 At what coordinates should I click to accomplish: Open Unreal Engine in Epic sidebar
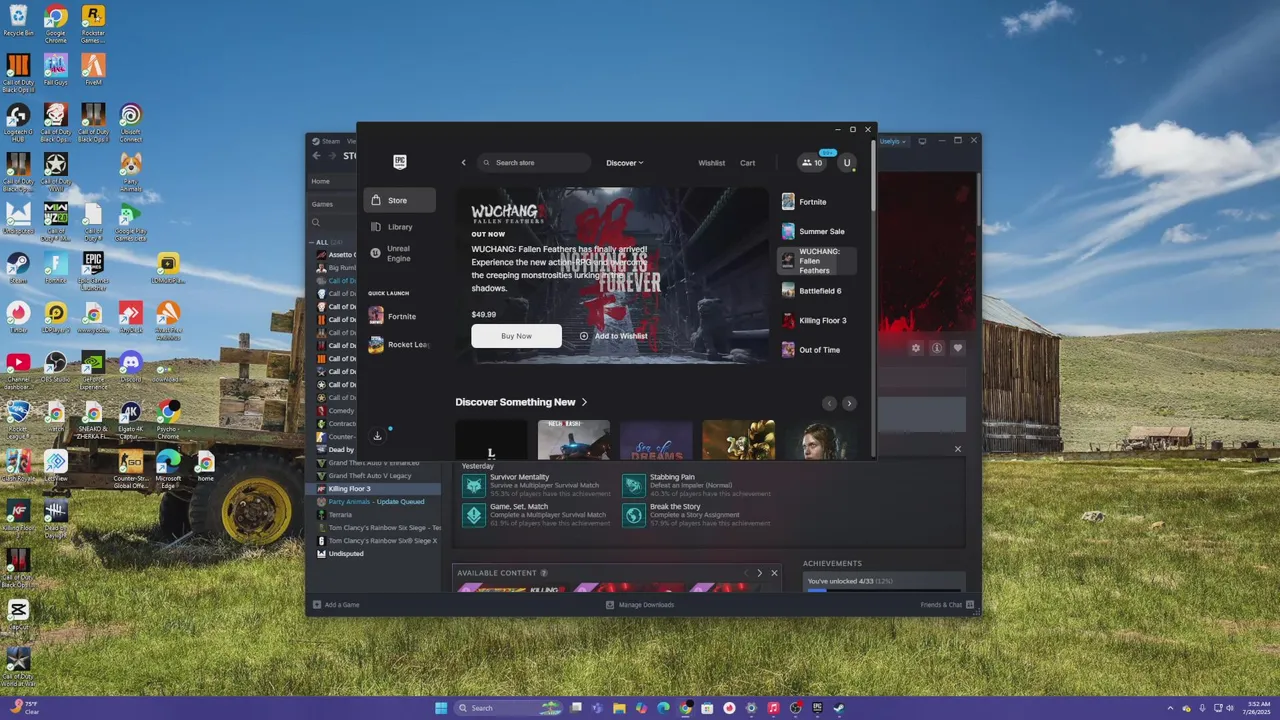399,254
